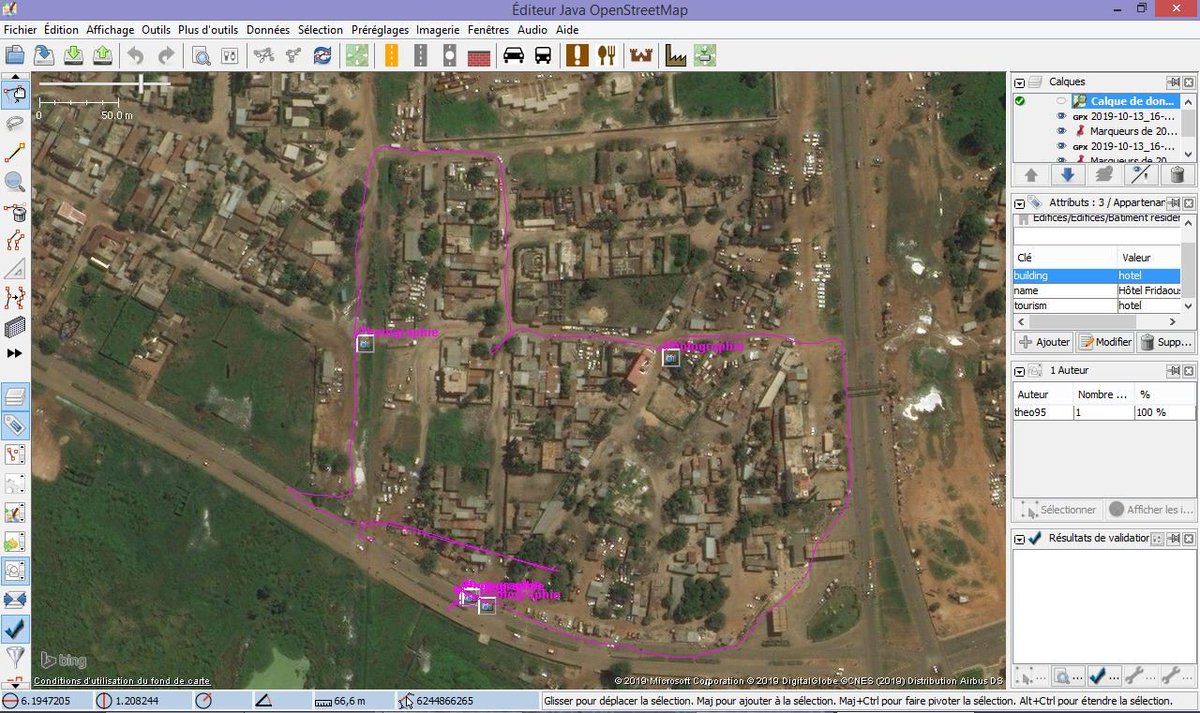Pick the factory preset icon
Viewport: 1200px width, 713px height.
[x=676, y=55]
